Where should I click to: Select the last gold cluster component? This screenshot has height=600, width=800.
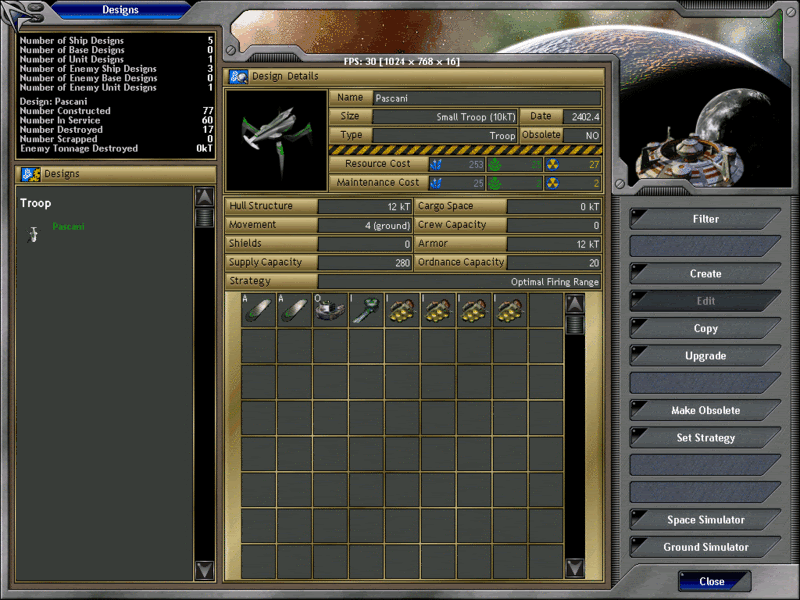[x=510, y=310]
